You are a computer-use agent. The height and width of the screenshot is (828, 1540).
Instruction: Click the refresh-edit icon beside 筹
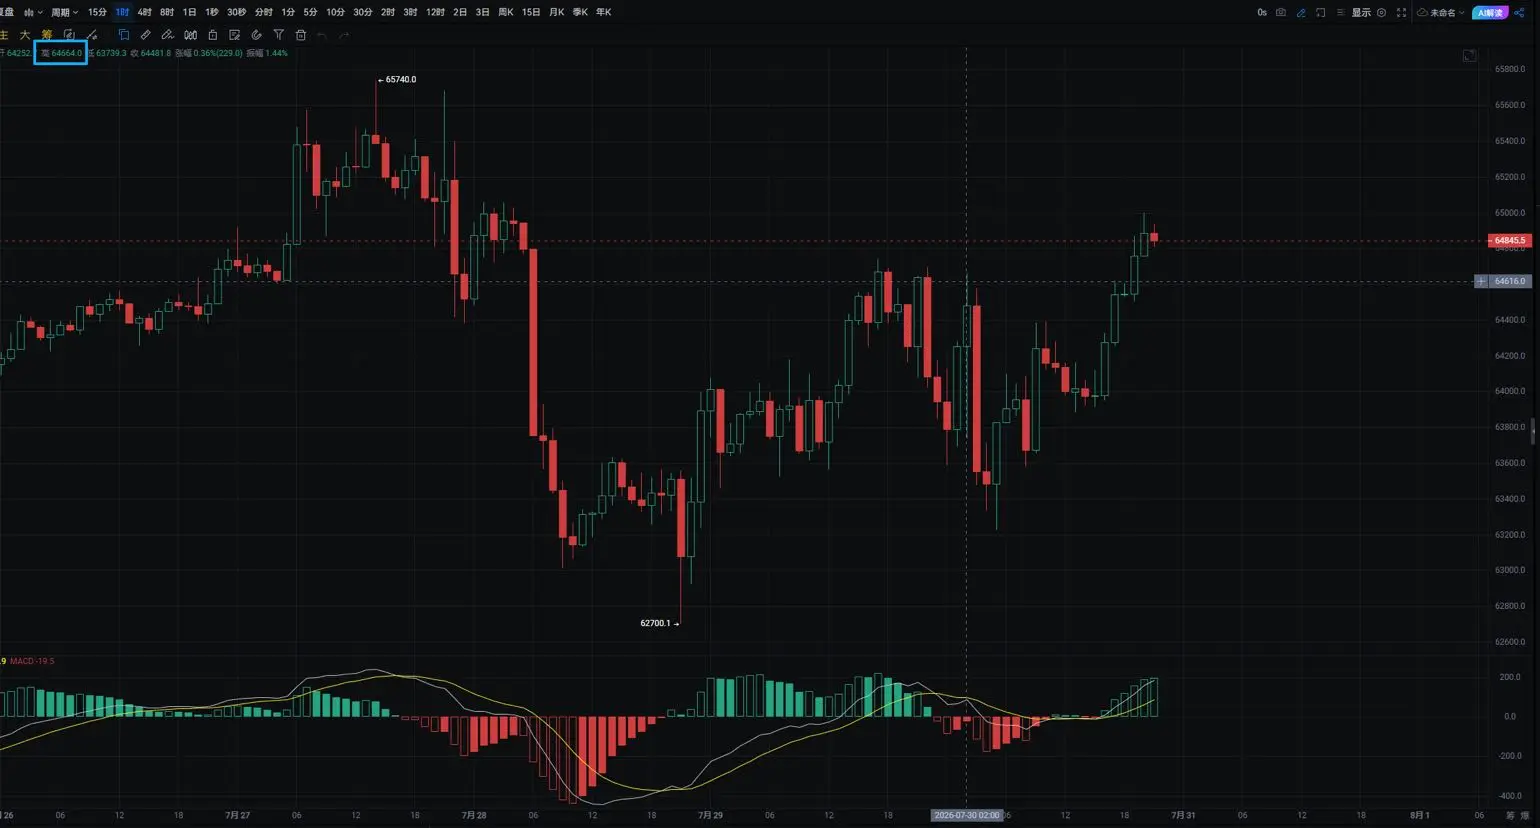[x=69, y=35]
